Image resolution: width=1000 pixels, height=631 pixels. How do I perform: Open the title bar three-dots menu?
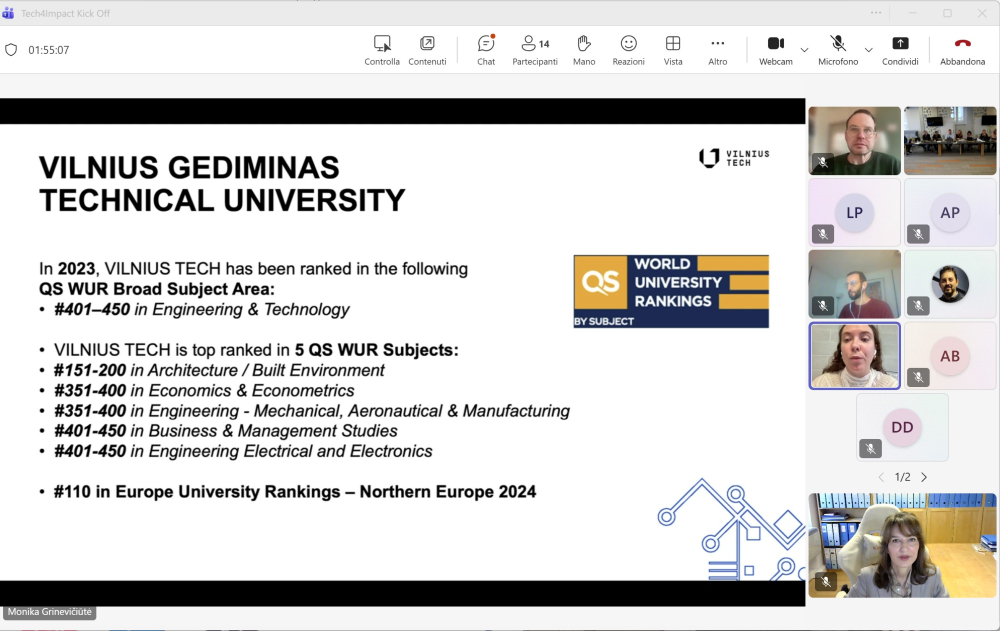pyautogui.click(x=876, y=13)
